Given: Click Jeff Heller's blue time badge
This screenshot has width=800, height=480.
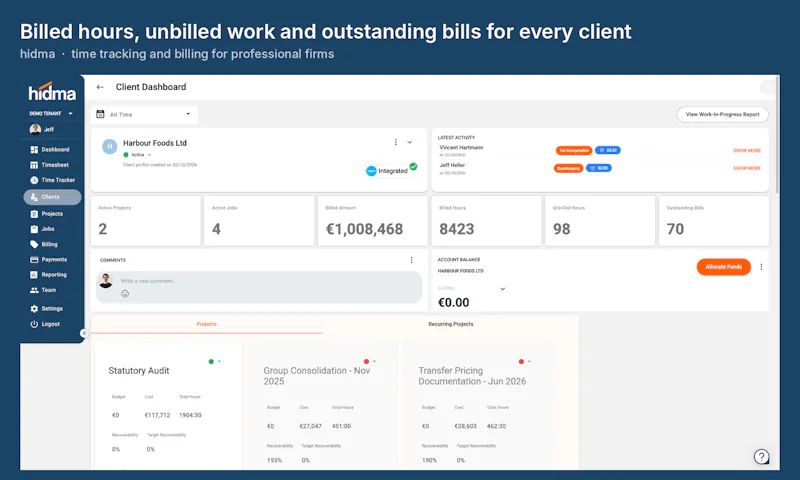Looking at the screenshot, I should (598, 168).
